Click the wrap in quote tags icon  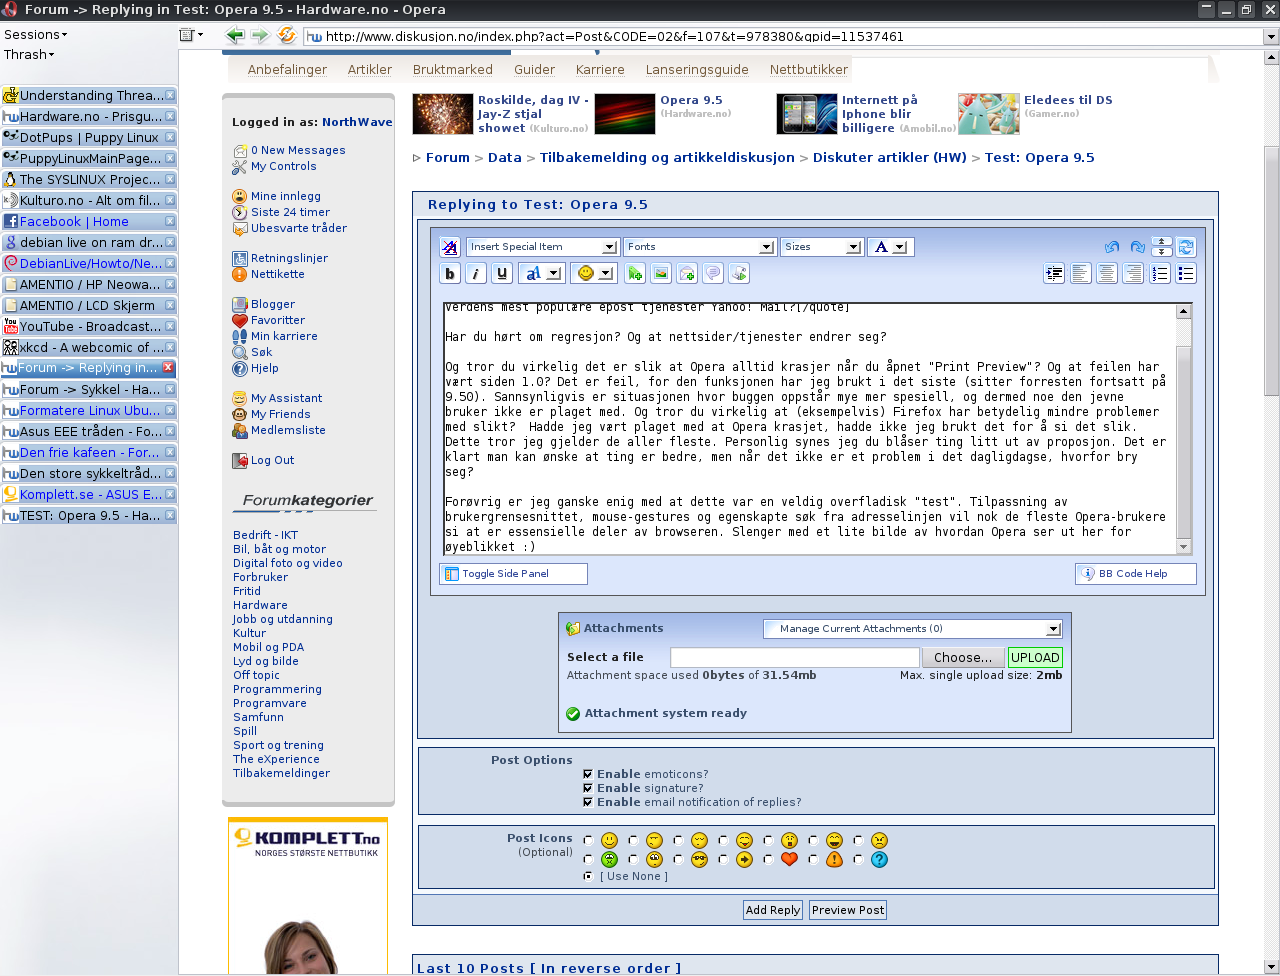point(713,273)
